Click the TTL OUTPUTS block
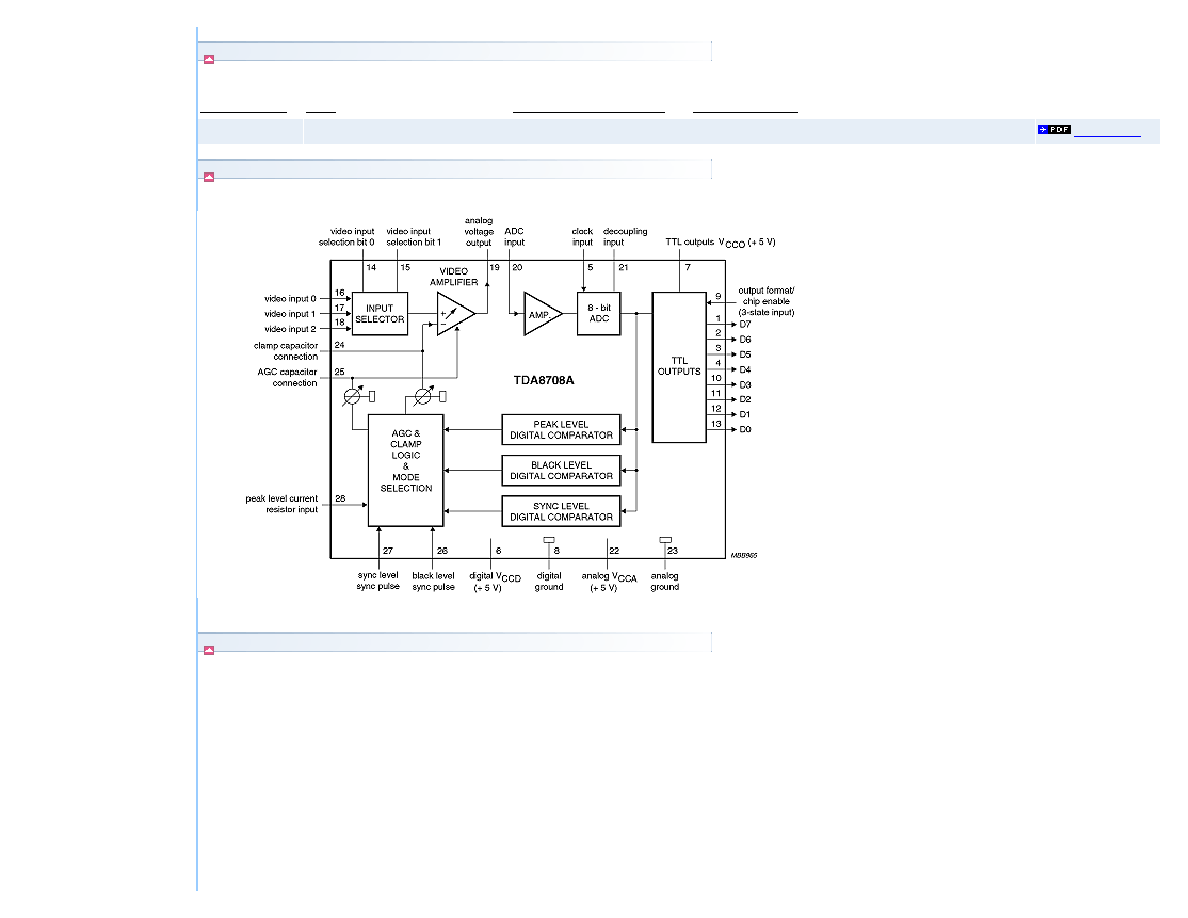The width and height of the screenshot is (1188, 918). pos(679,367)
